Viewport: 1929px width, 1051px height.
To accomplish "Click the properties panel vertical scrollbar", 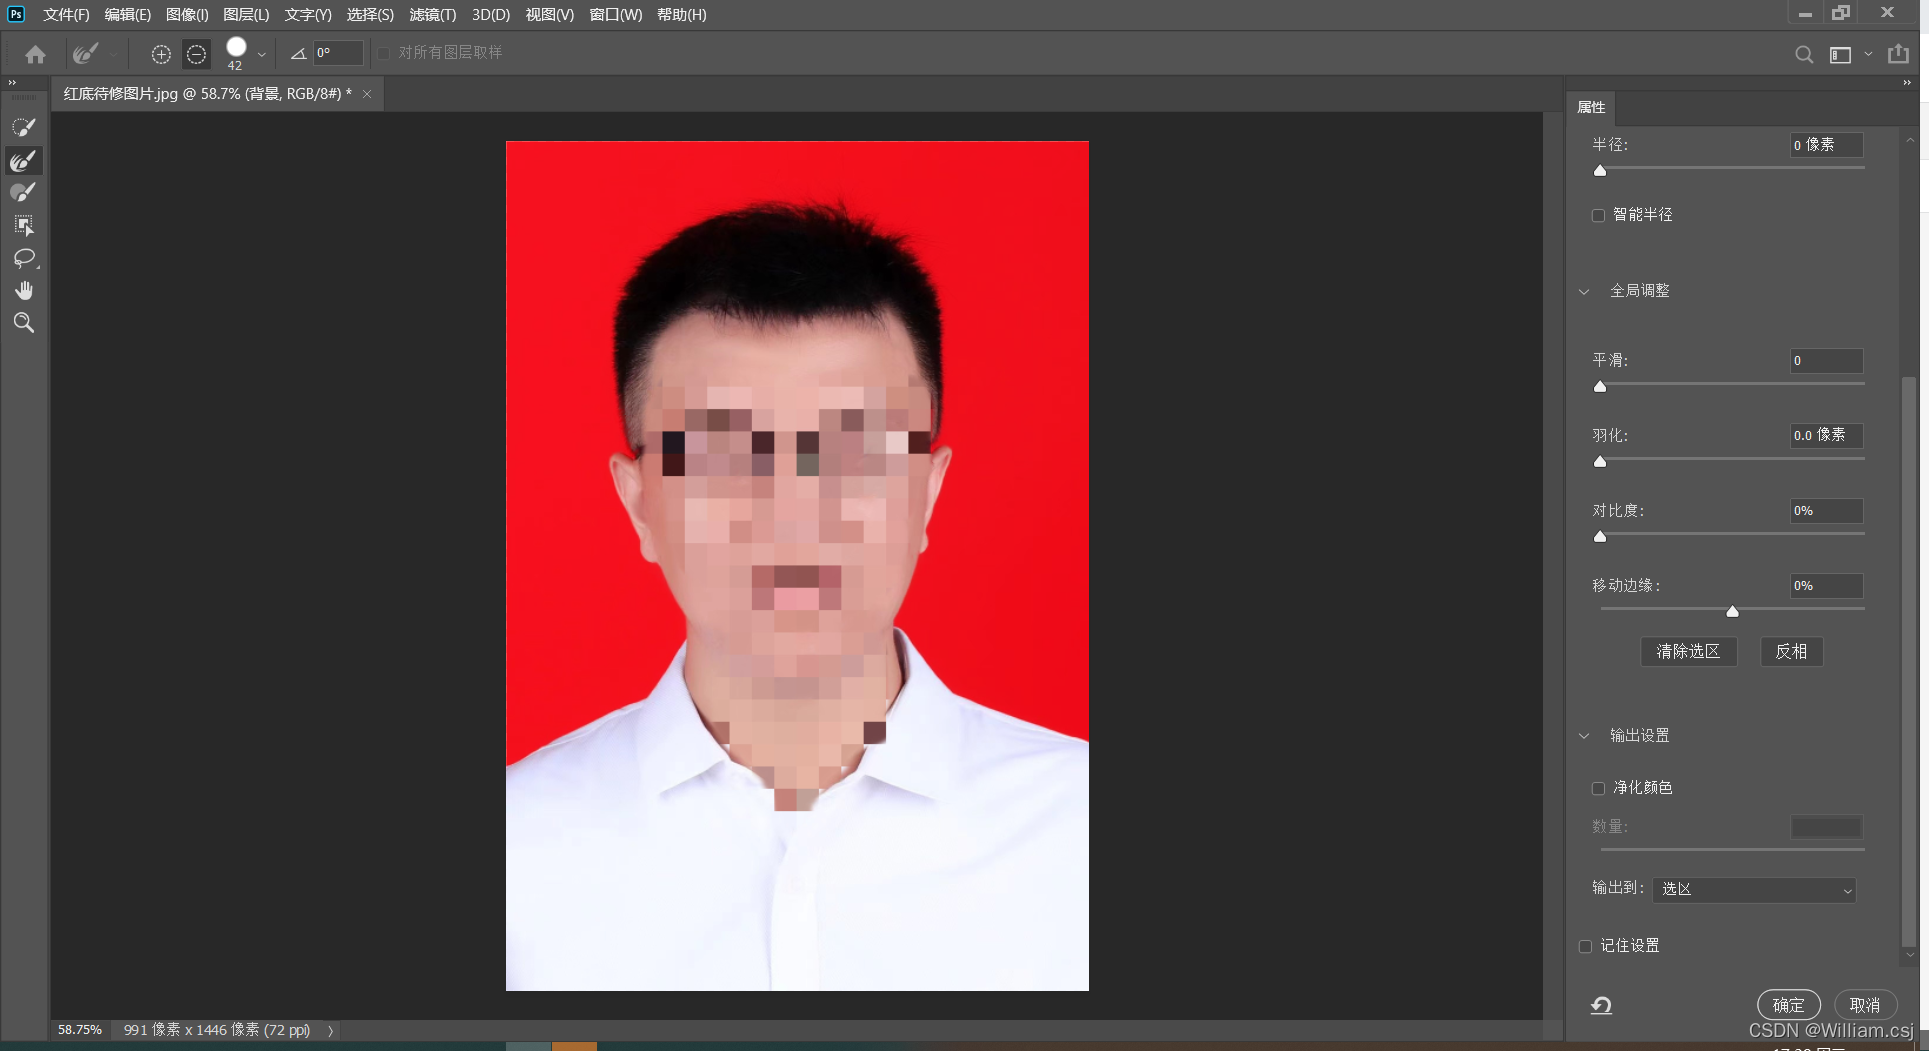I will point(1908,660).
